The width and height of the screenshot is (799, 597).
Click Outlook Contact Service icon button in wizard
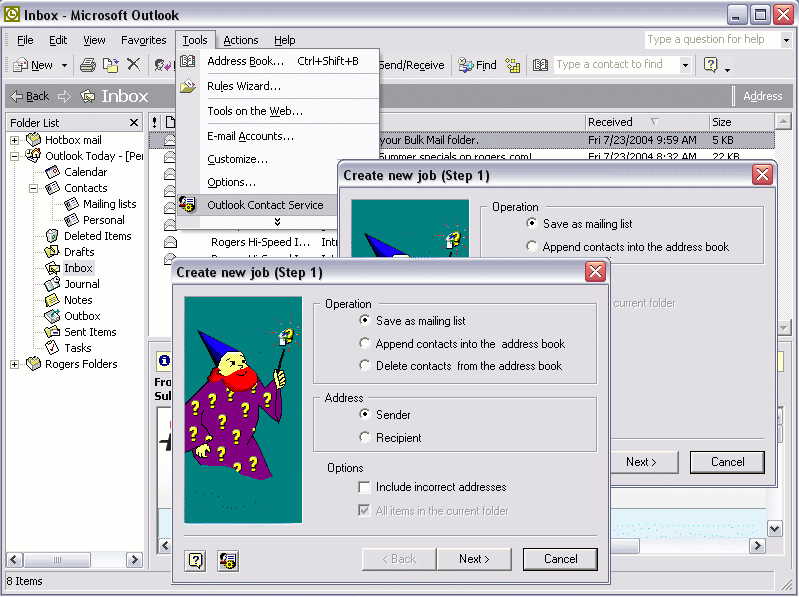pyautogui.click(x=227, y=560)
